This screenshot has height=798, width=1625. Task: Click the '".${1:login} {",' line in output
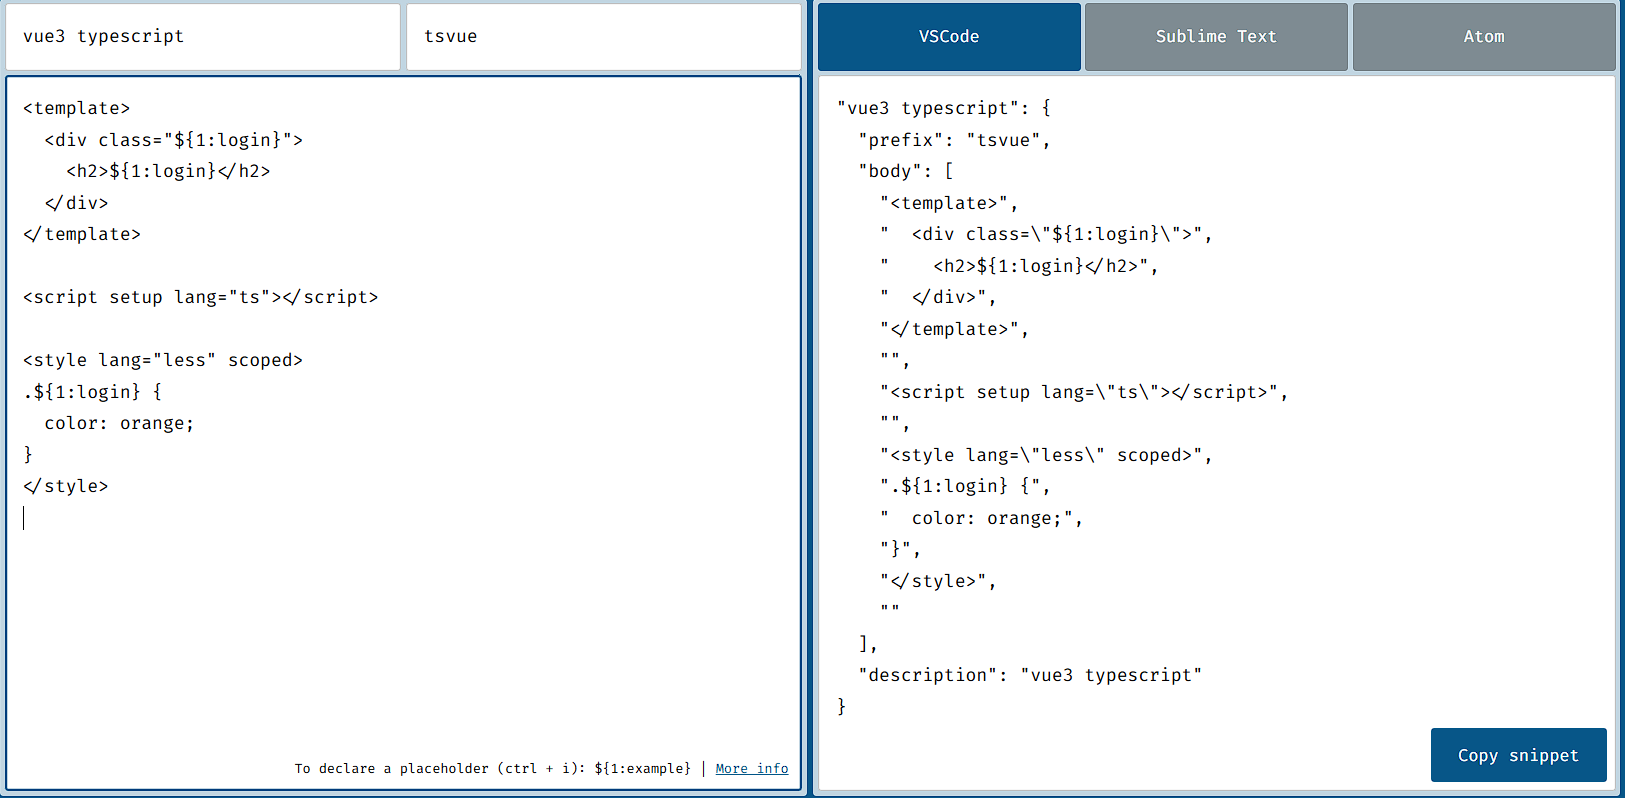click(x=965, y=486)
